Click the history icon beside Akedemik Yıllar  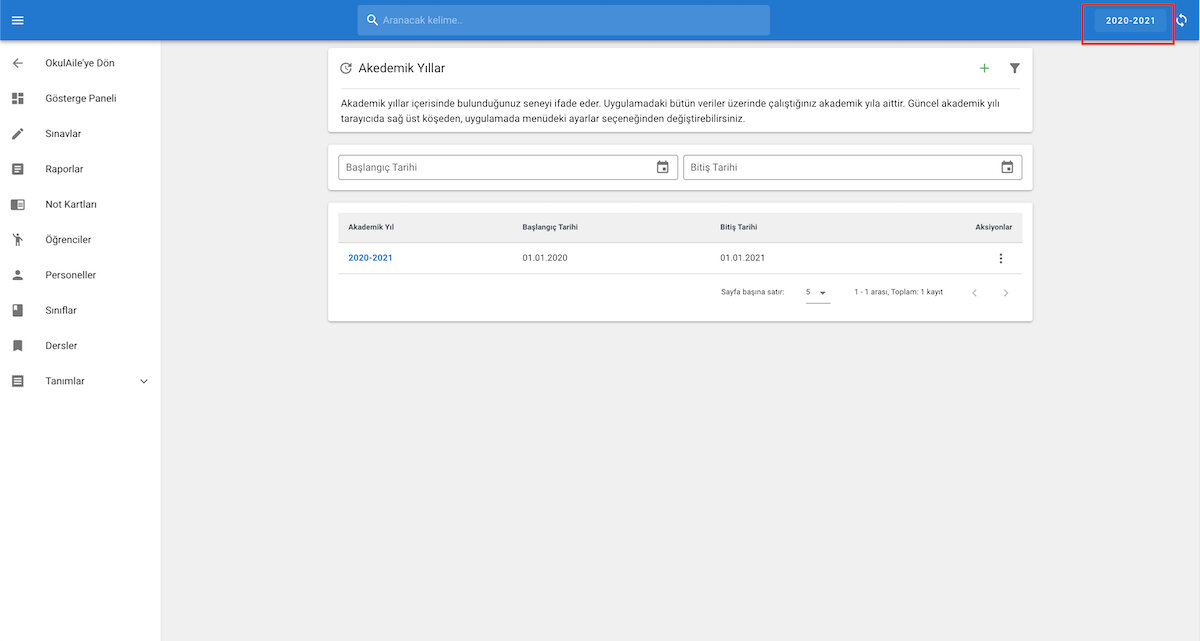(x=346, y=68)
